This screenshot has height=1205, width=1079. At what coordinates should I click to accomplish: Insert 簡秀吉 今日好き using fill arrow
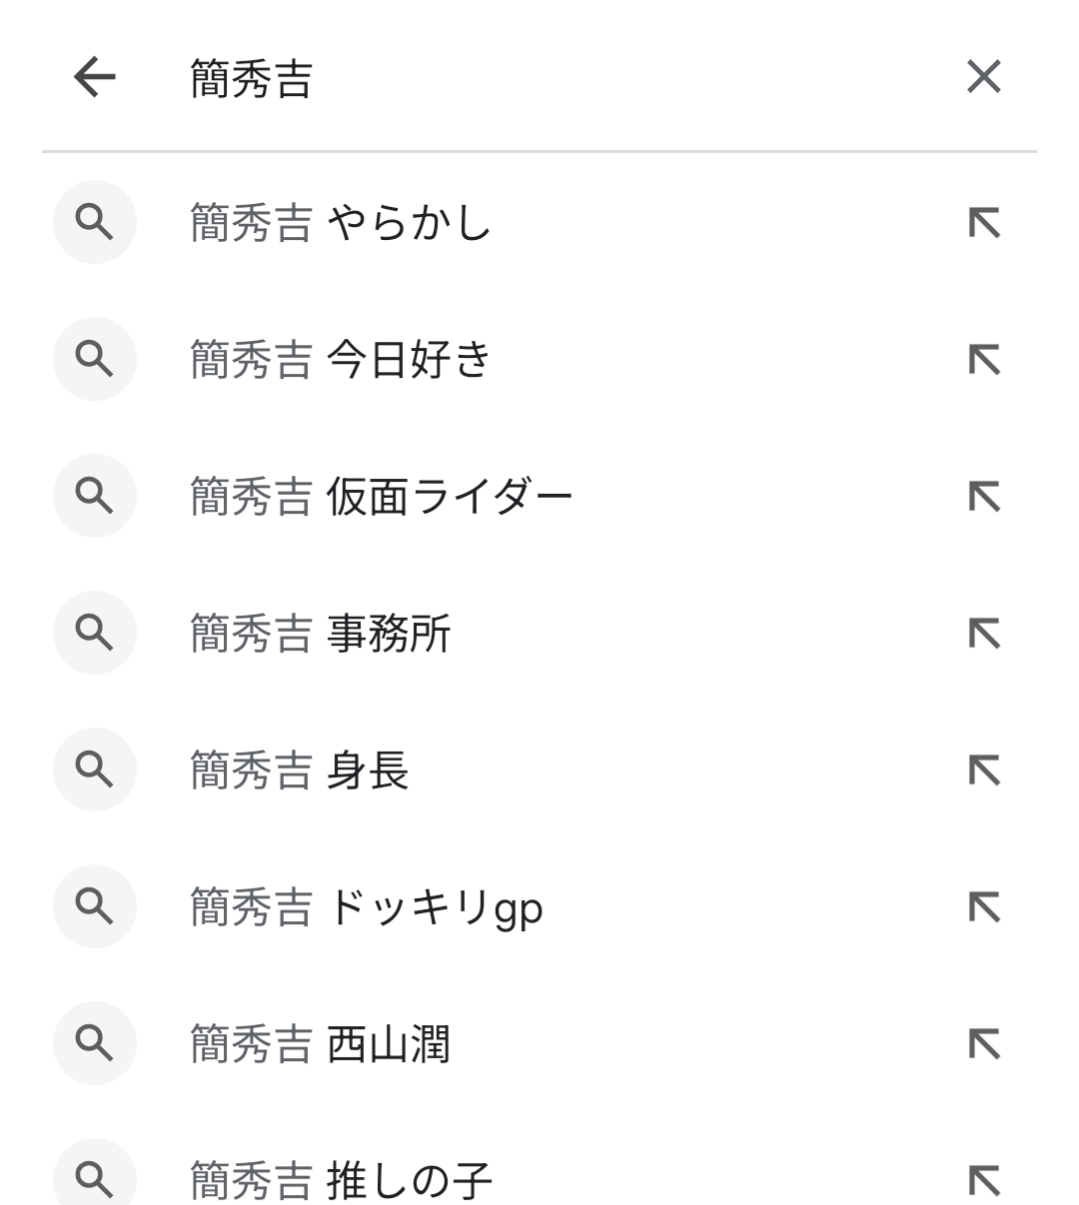click(x=984, y=360)
